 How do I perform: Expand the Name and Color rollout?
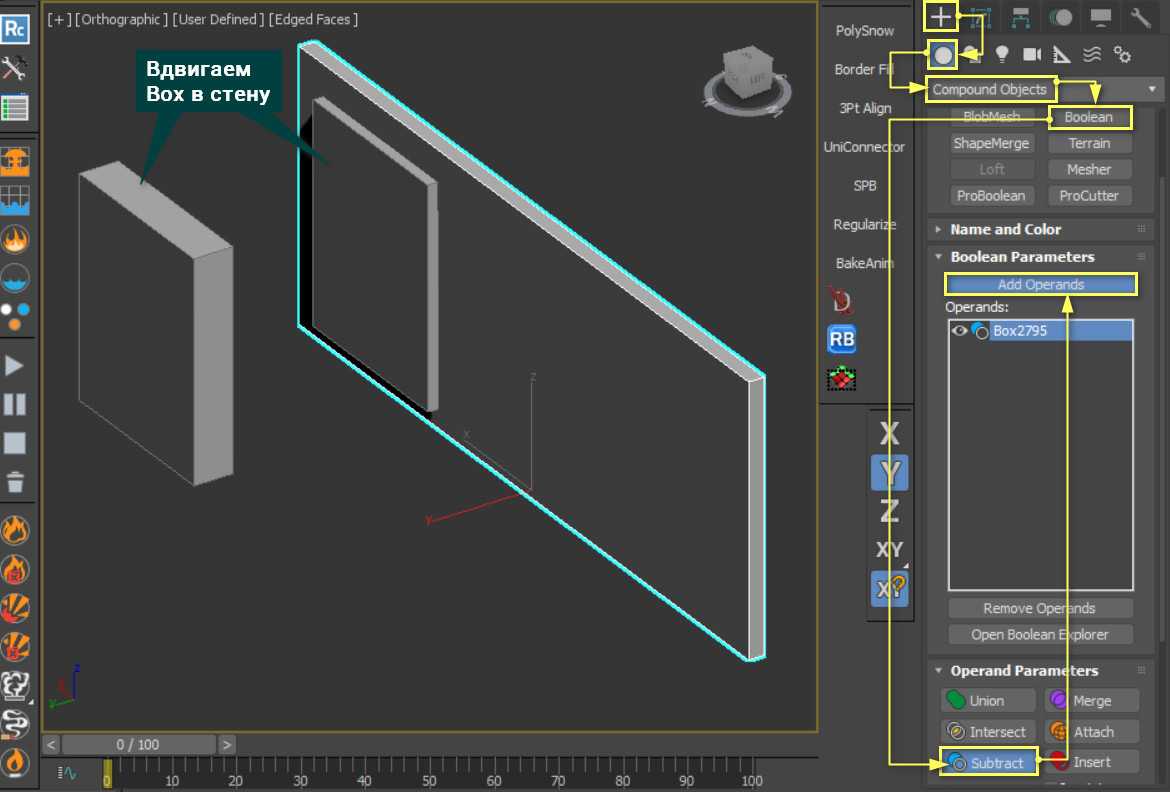coord(1005,229)
